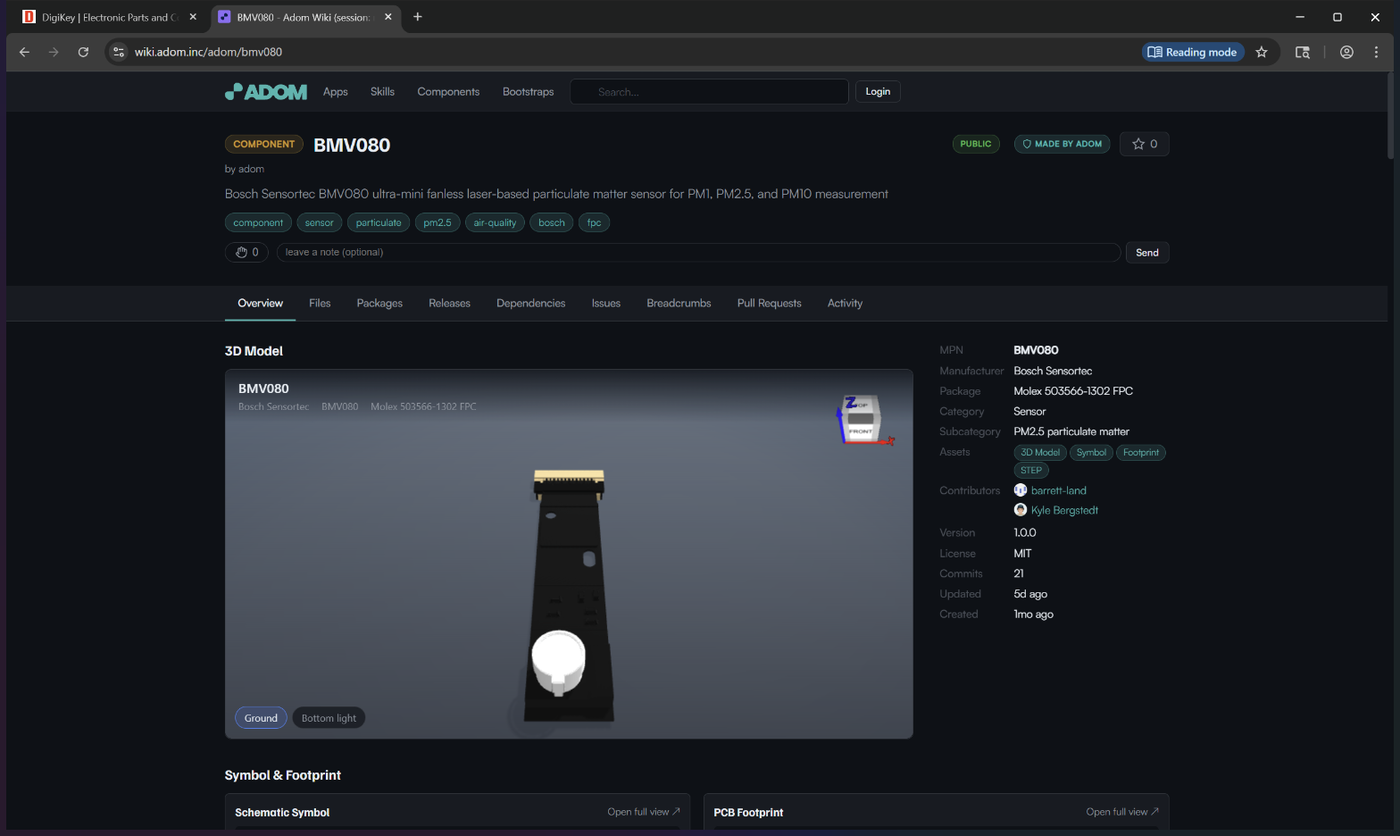
Task: Open the Pull Requests tab
Action: click(x=769, y=303)
